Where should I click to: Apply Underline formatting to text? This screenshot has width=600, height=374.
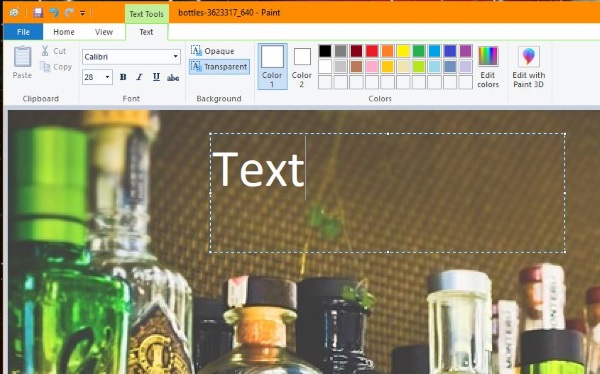[x=156, y=77]
